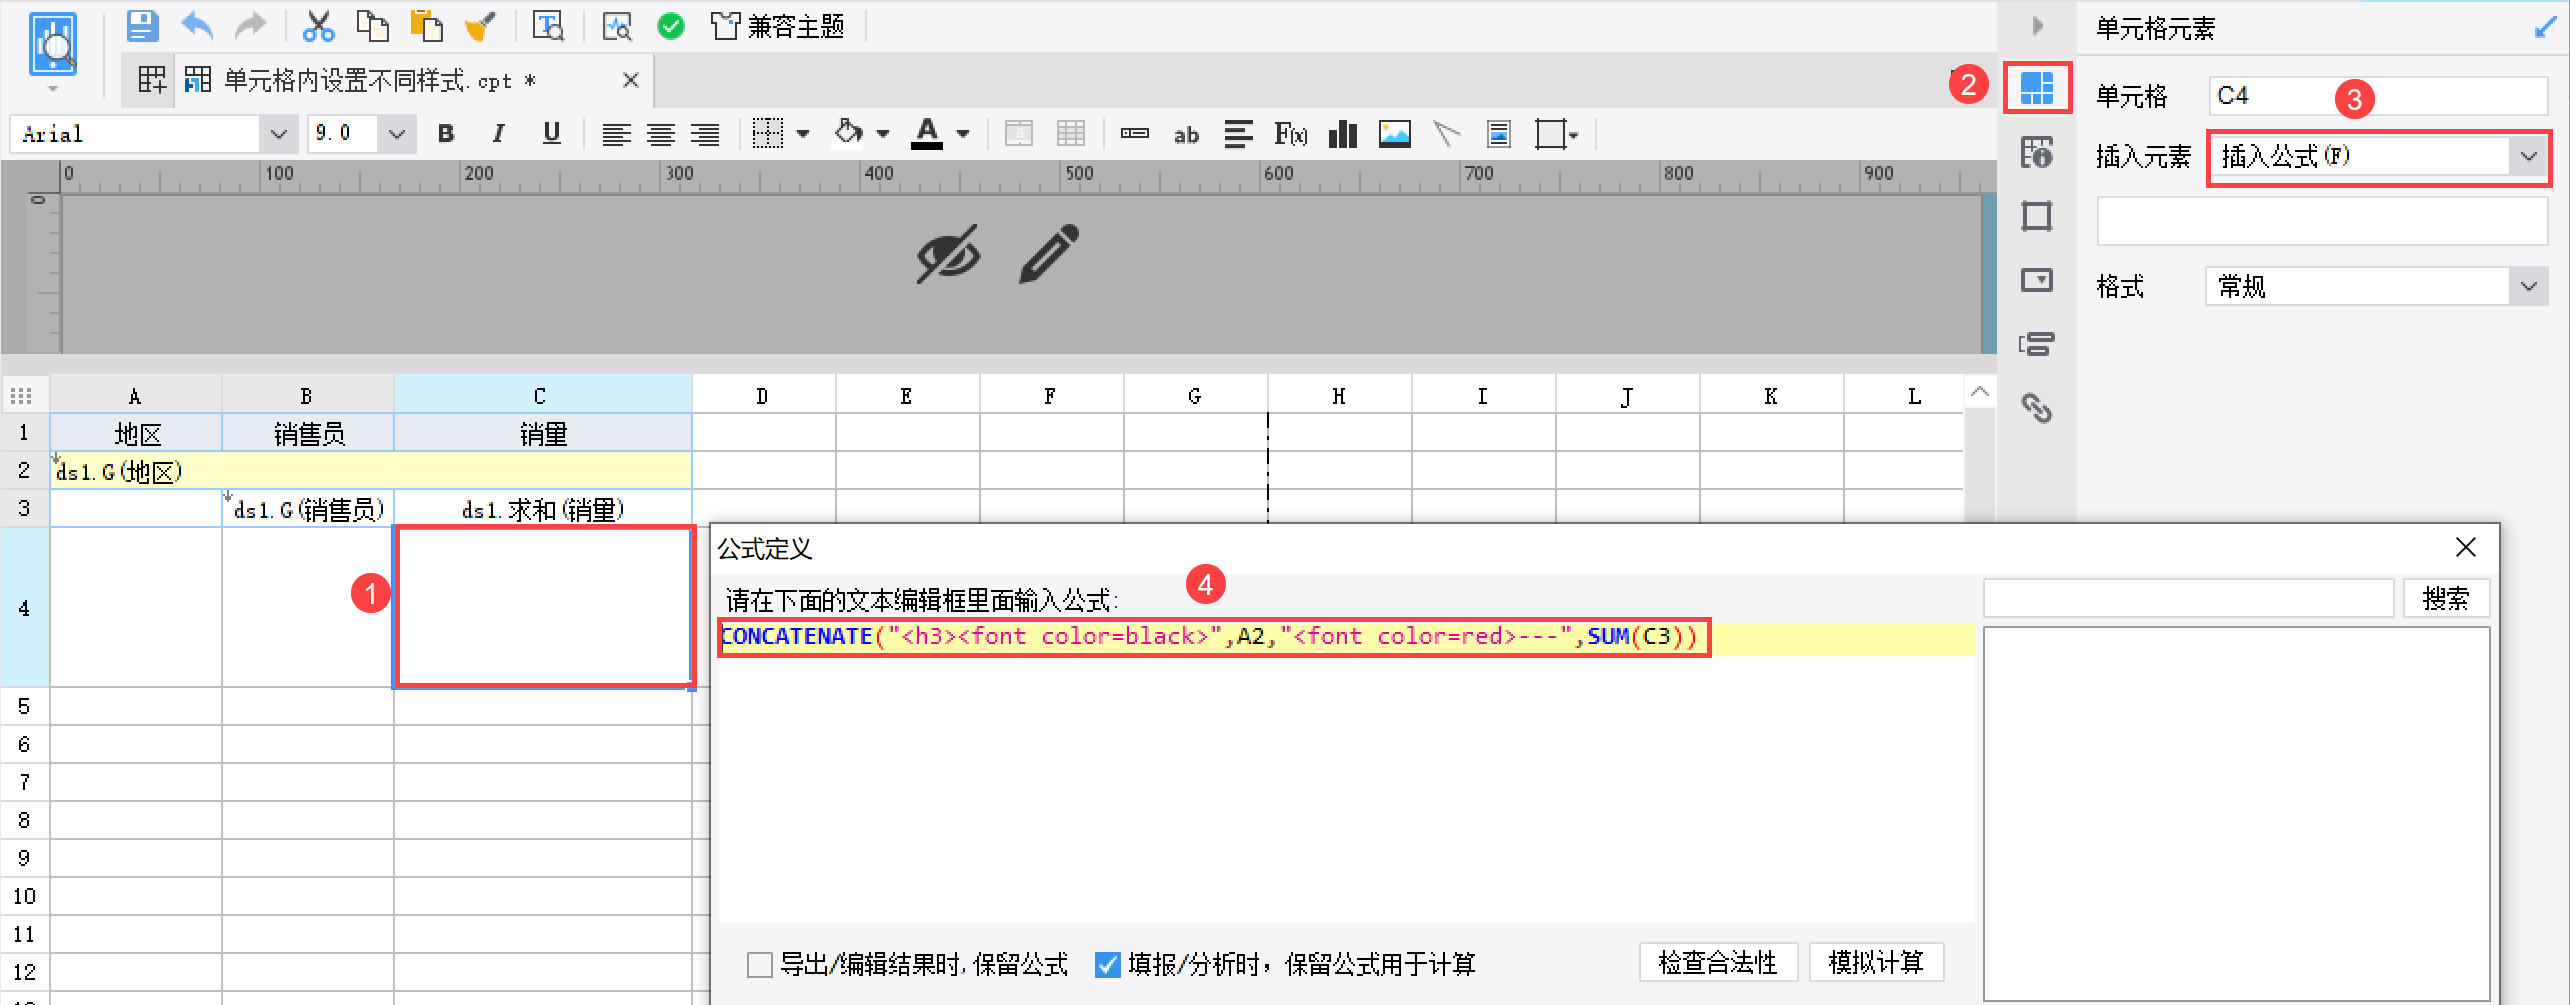Click the fill color paint bucket

(849, 133)
